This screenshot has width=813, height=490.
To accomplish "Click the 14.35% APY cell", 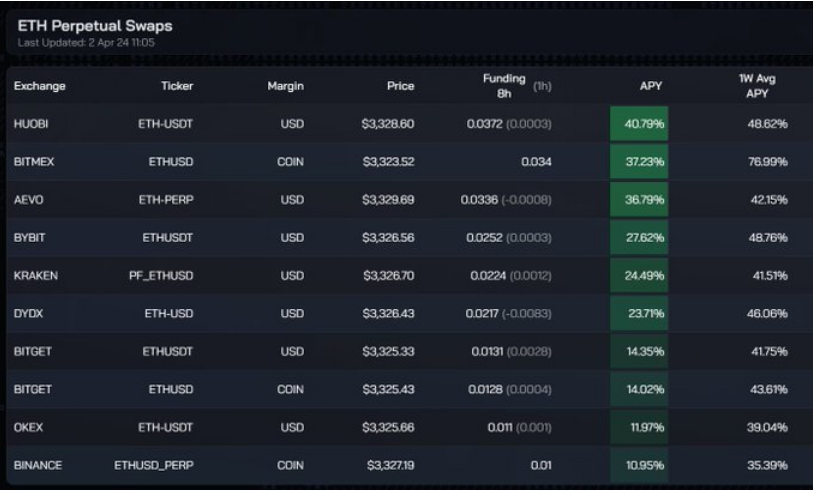I will point(639,351).
